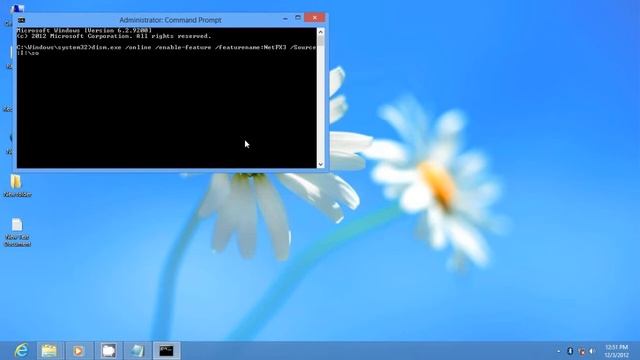Click the Command Prompt scrollbar up arrow
This screenshot has height=360, width=640.
coord(321,32)
